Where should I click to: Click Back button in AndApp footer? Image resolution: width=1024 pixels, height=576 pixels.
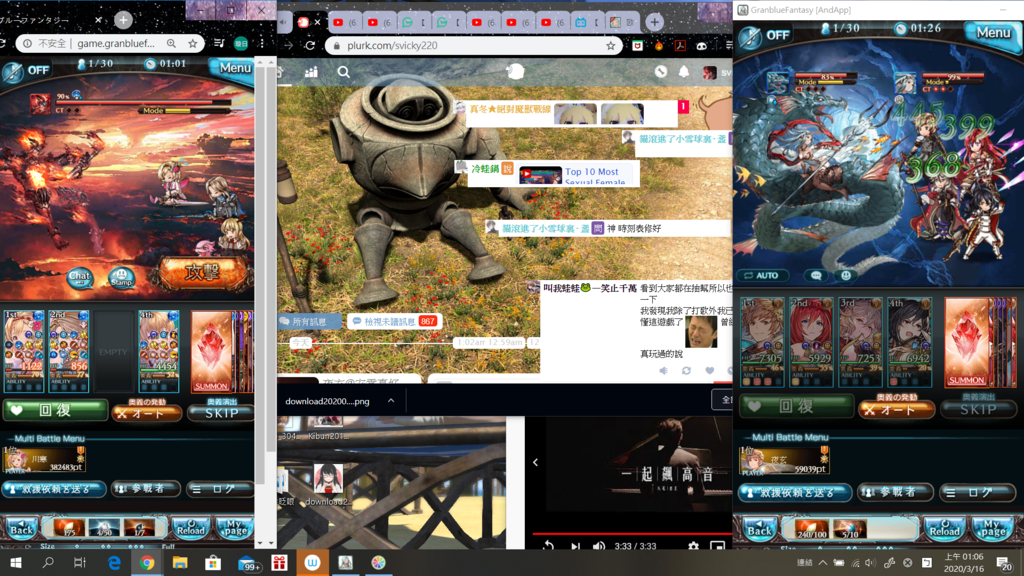point(759,530)
